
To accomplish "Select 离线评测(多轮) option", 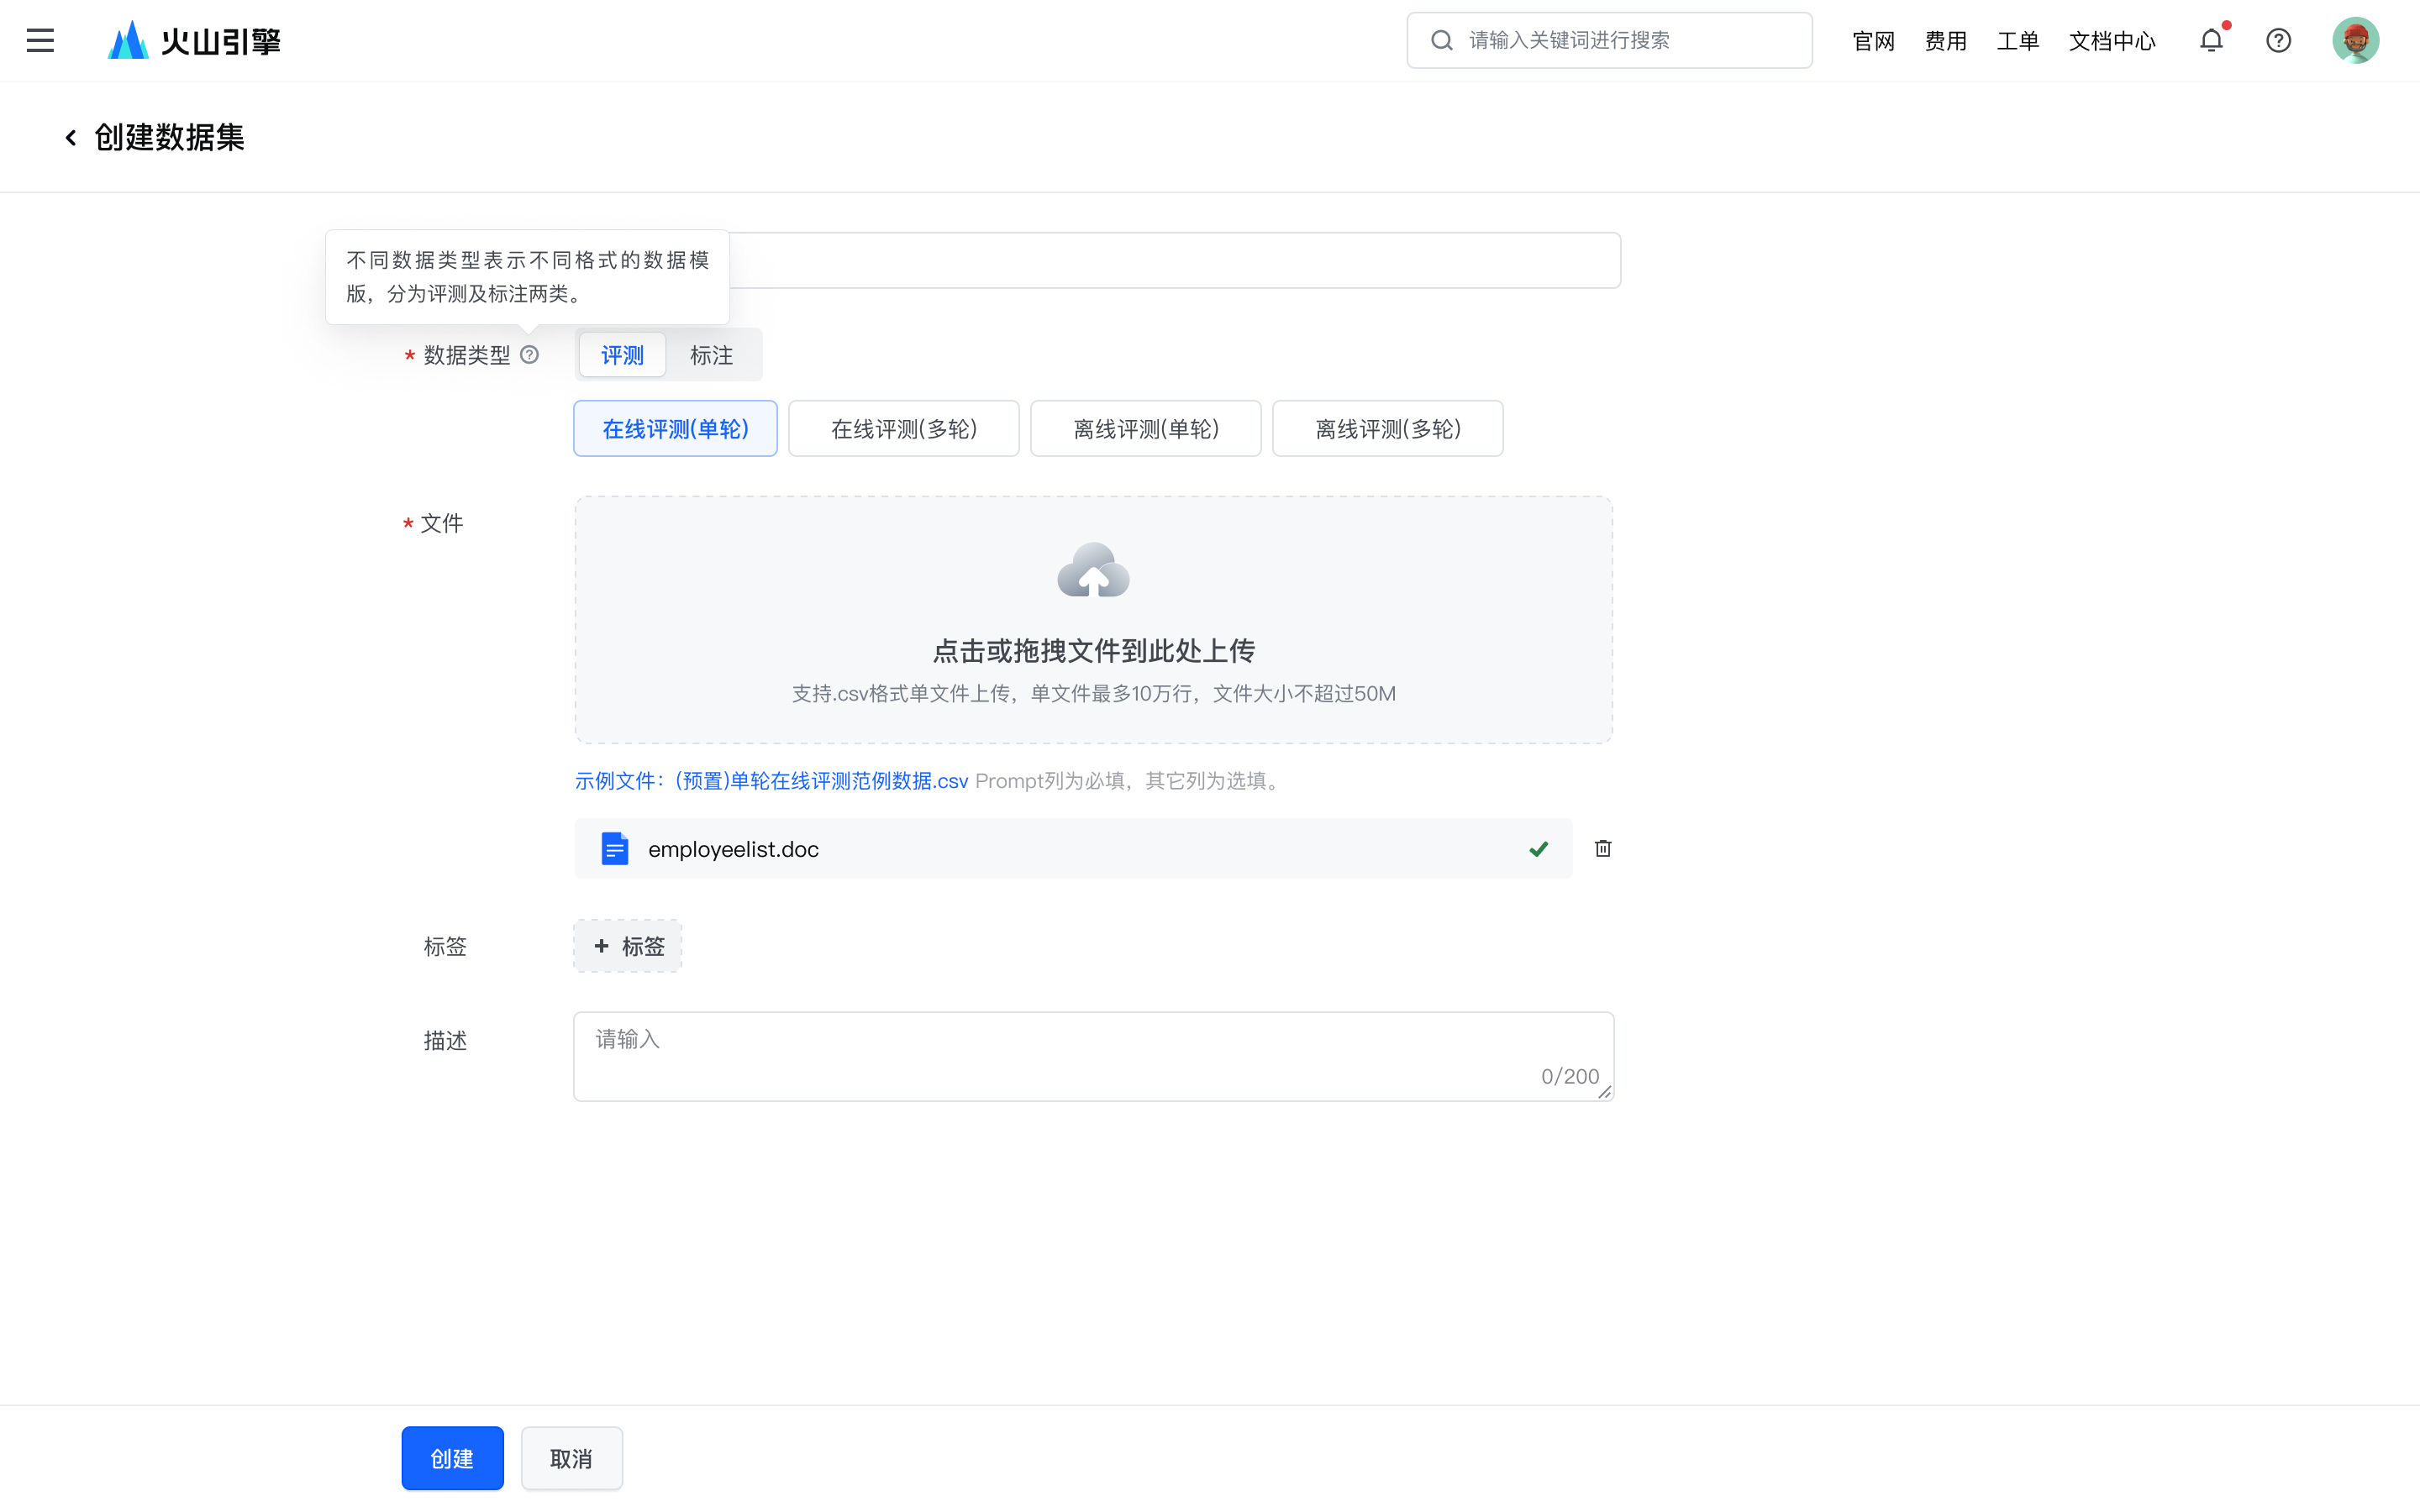I will (x=1388, y=428).
